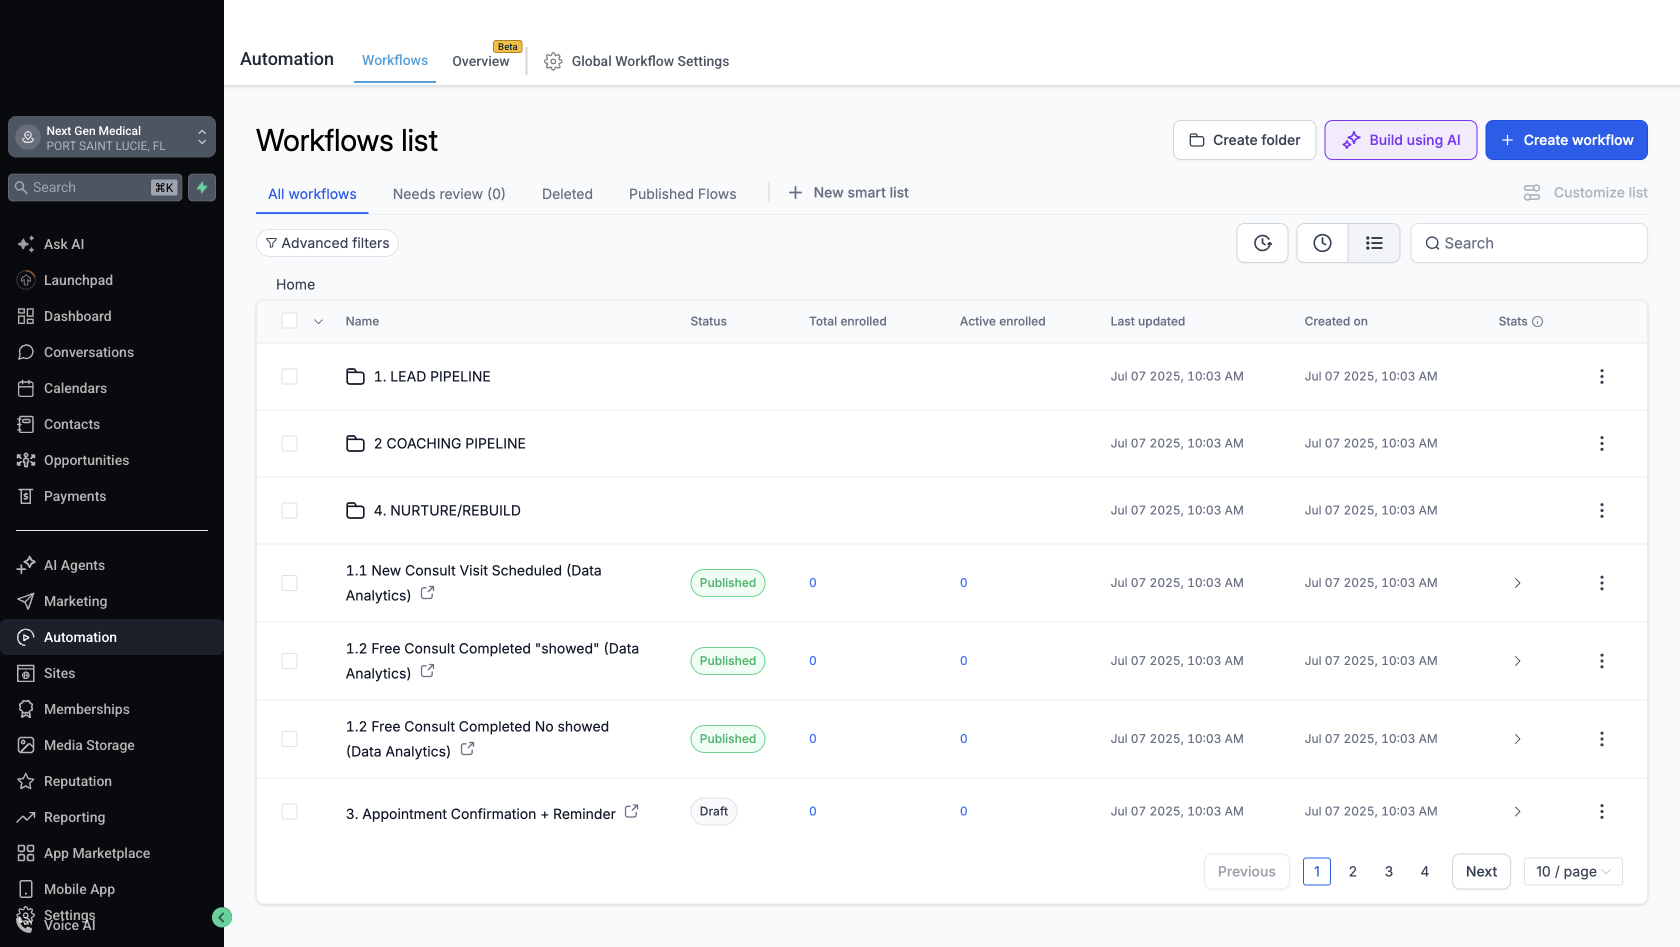Click Home breadcrumb

pos(296,284)
